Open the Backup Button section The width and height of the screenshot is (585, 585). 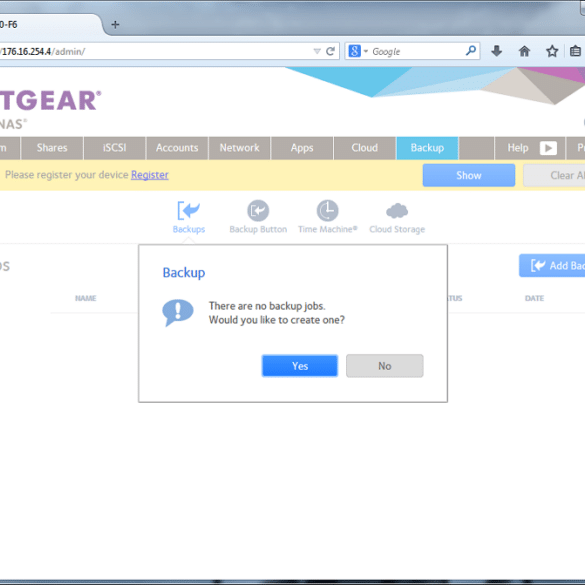[258, 218]
